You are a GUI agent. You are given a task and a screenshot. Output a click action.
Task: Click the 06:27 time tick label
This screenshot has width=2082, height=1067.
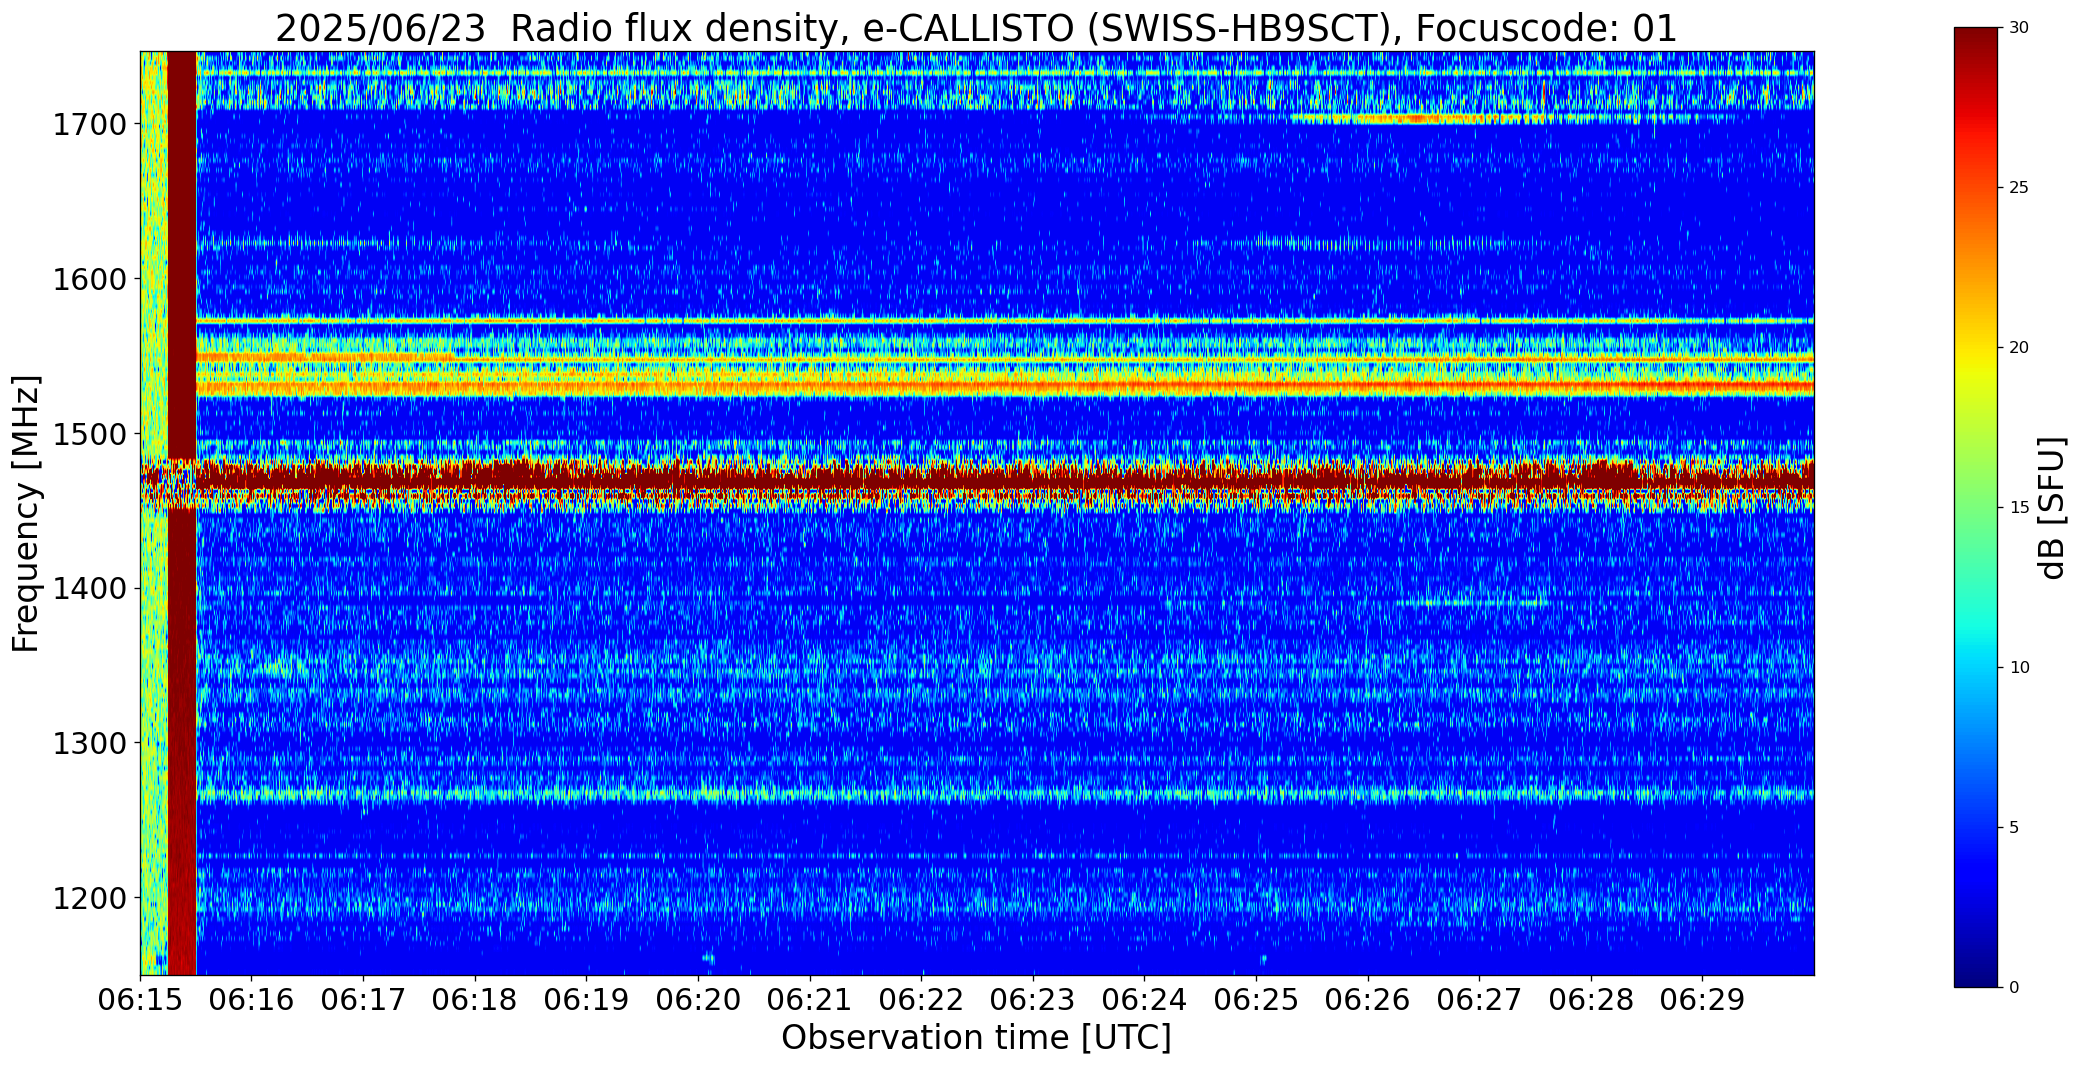(x=1479, y=1000)
